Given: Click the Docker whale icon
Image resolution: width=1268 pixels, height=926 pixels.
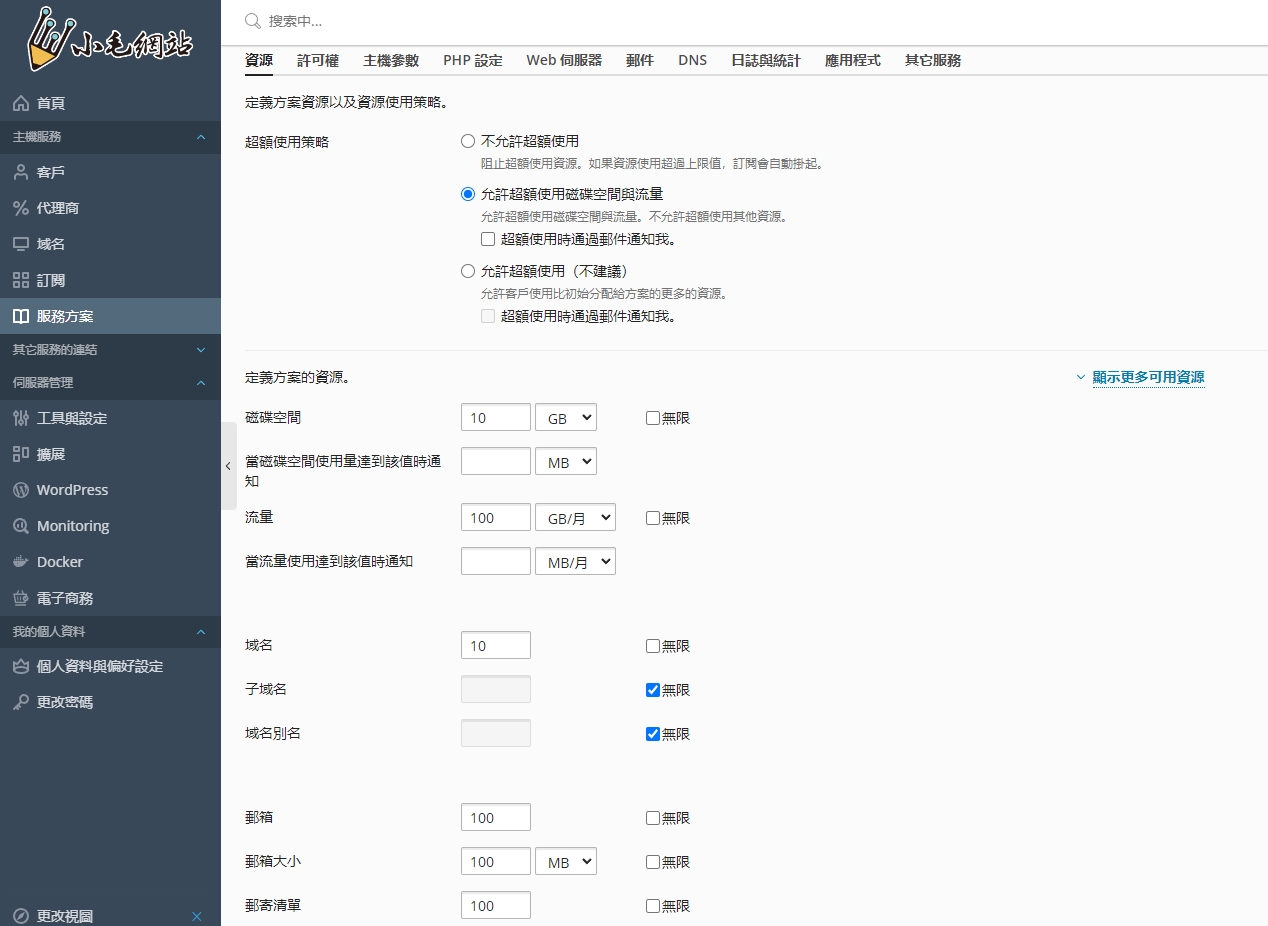Looking at the screenshot, I should 21,563.
